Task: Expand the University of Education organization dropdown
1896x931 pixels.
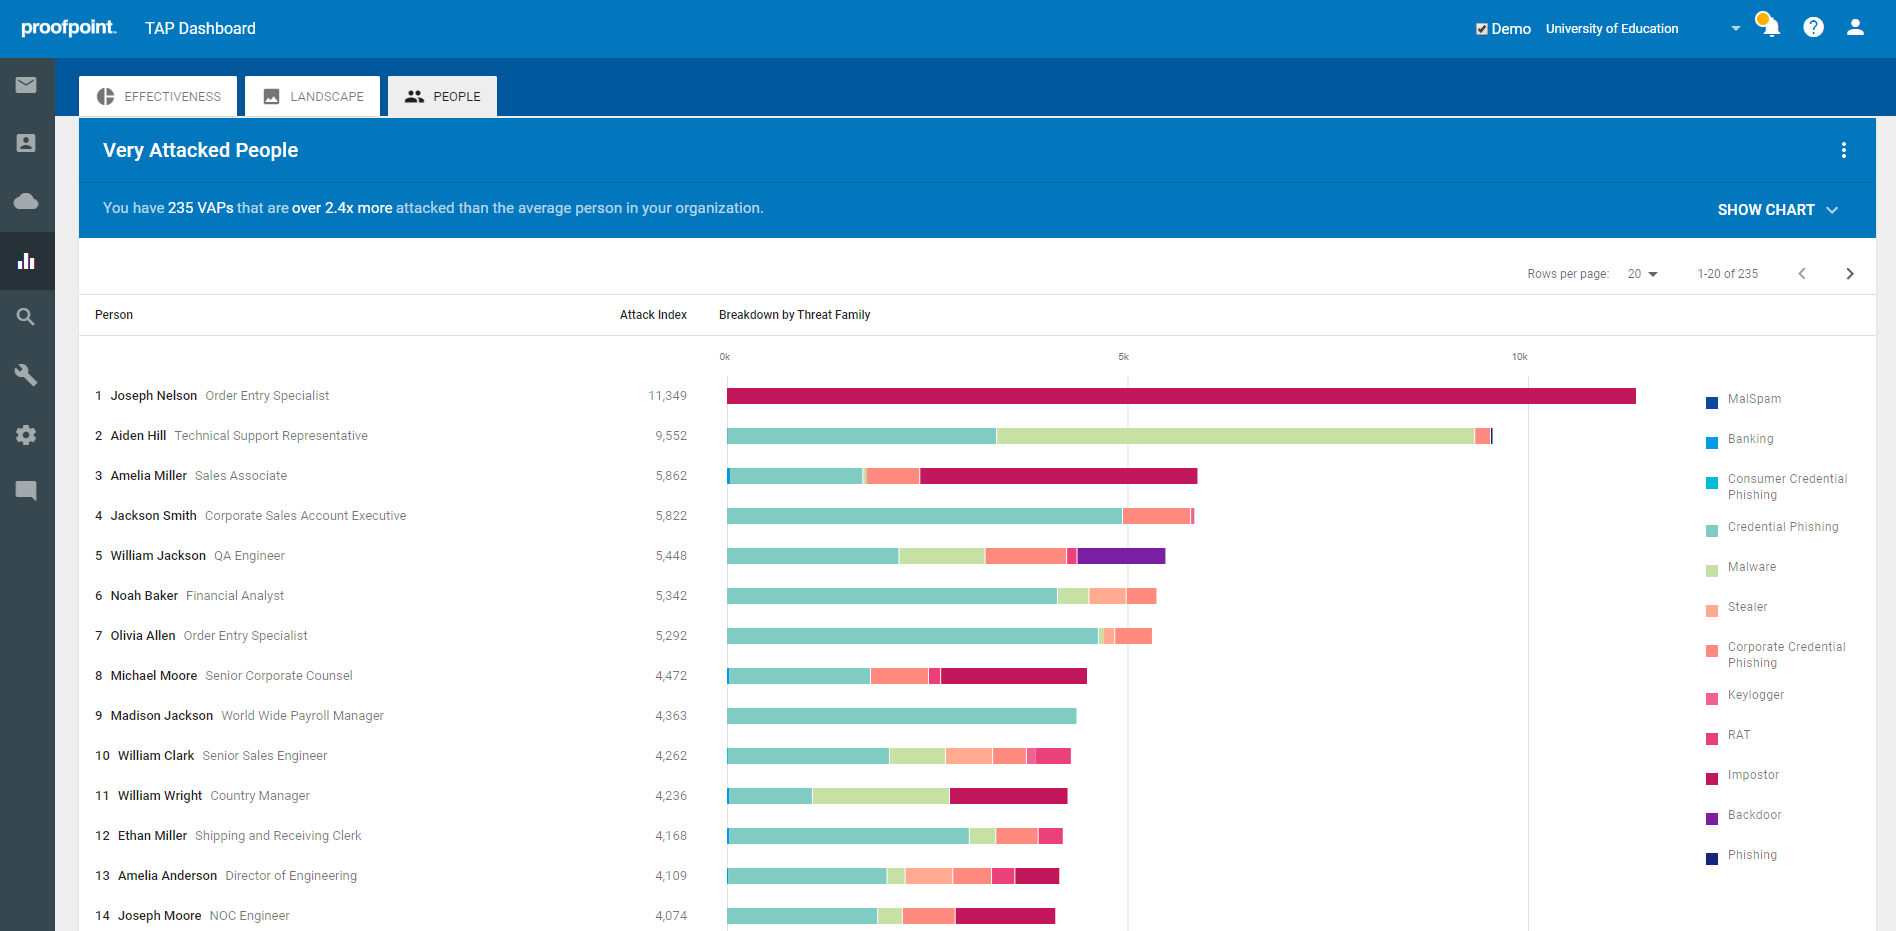Action: [1735, 28]
